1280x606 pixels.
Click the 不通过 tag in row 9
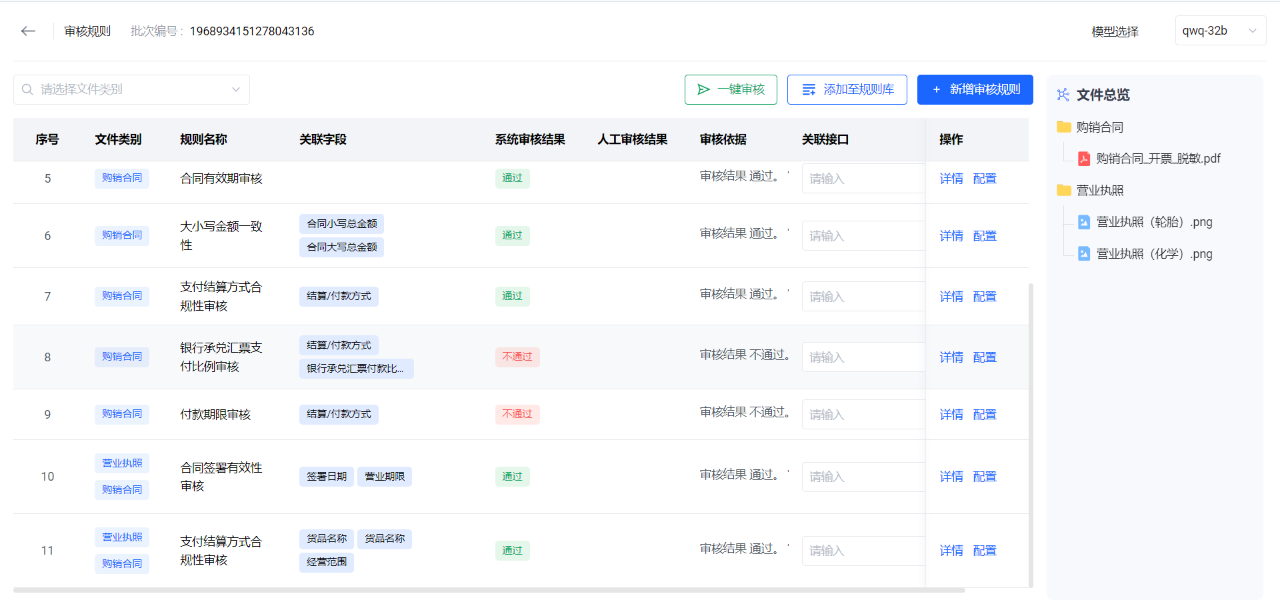tap(517, 414)
